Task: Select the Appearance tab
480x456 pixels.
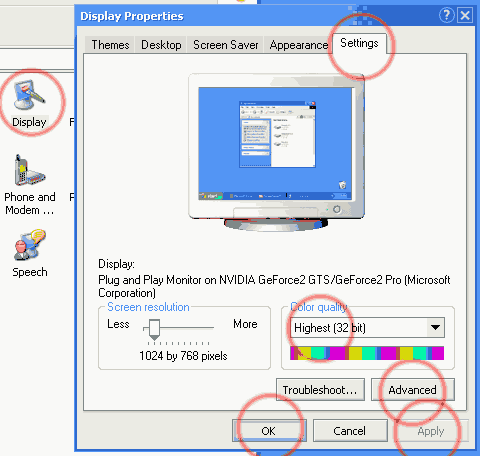Action: [x=298, y=45]
